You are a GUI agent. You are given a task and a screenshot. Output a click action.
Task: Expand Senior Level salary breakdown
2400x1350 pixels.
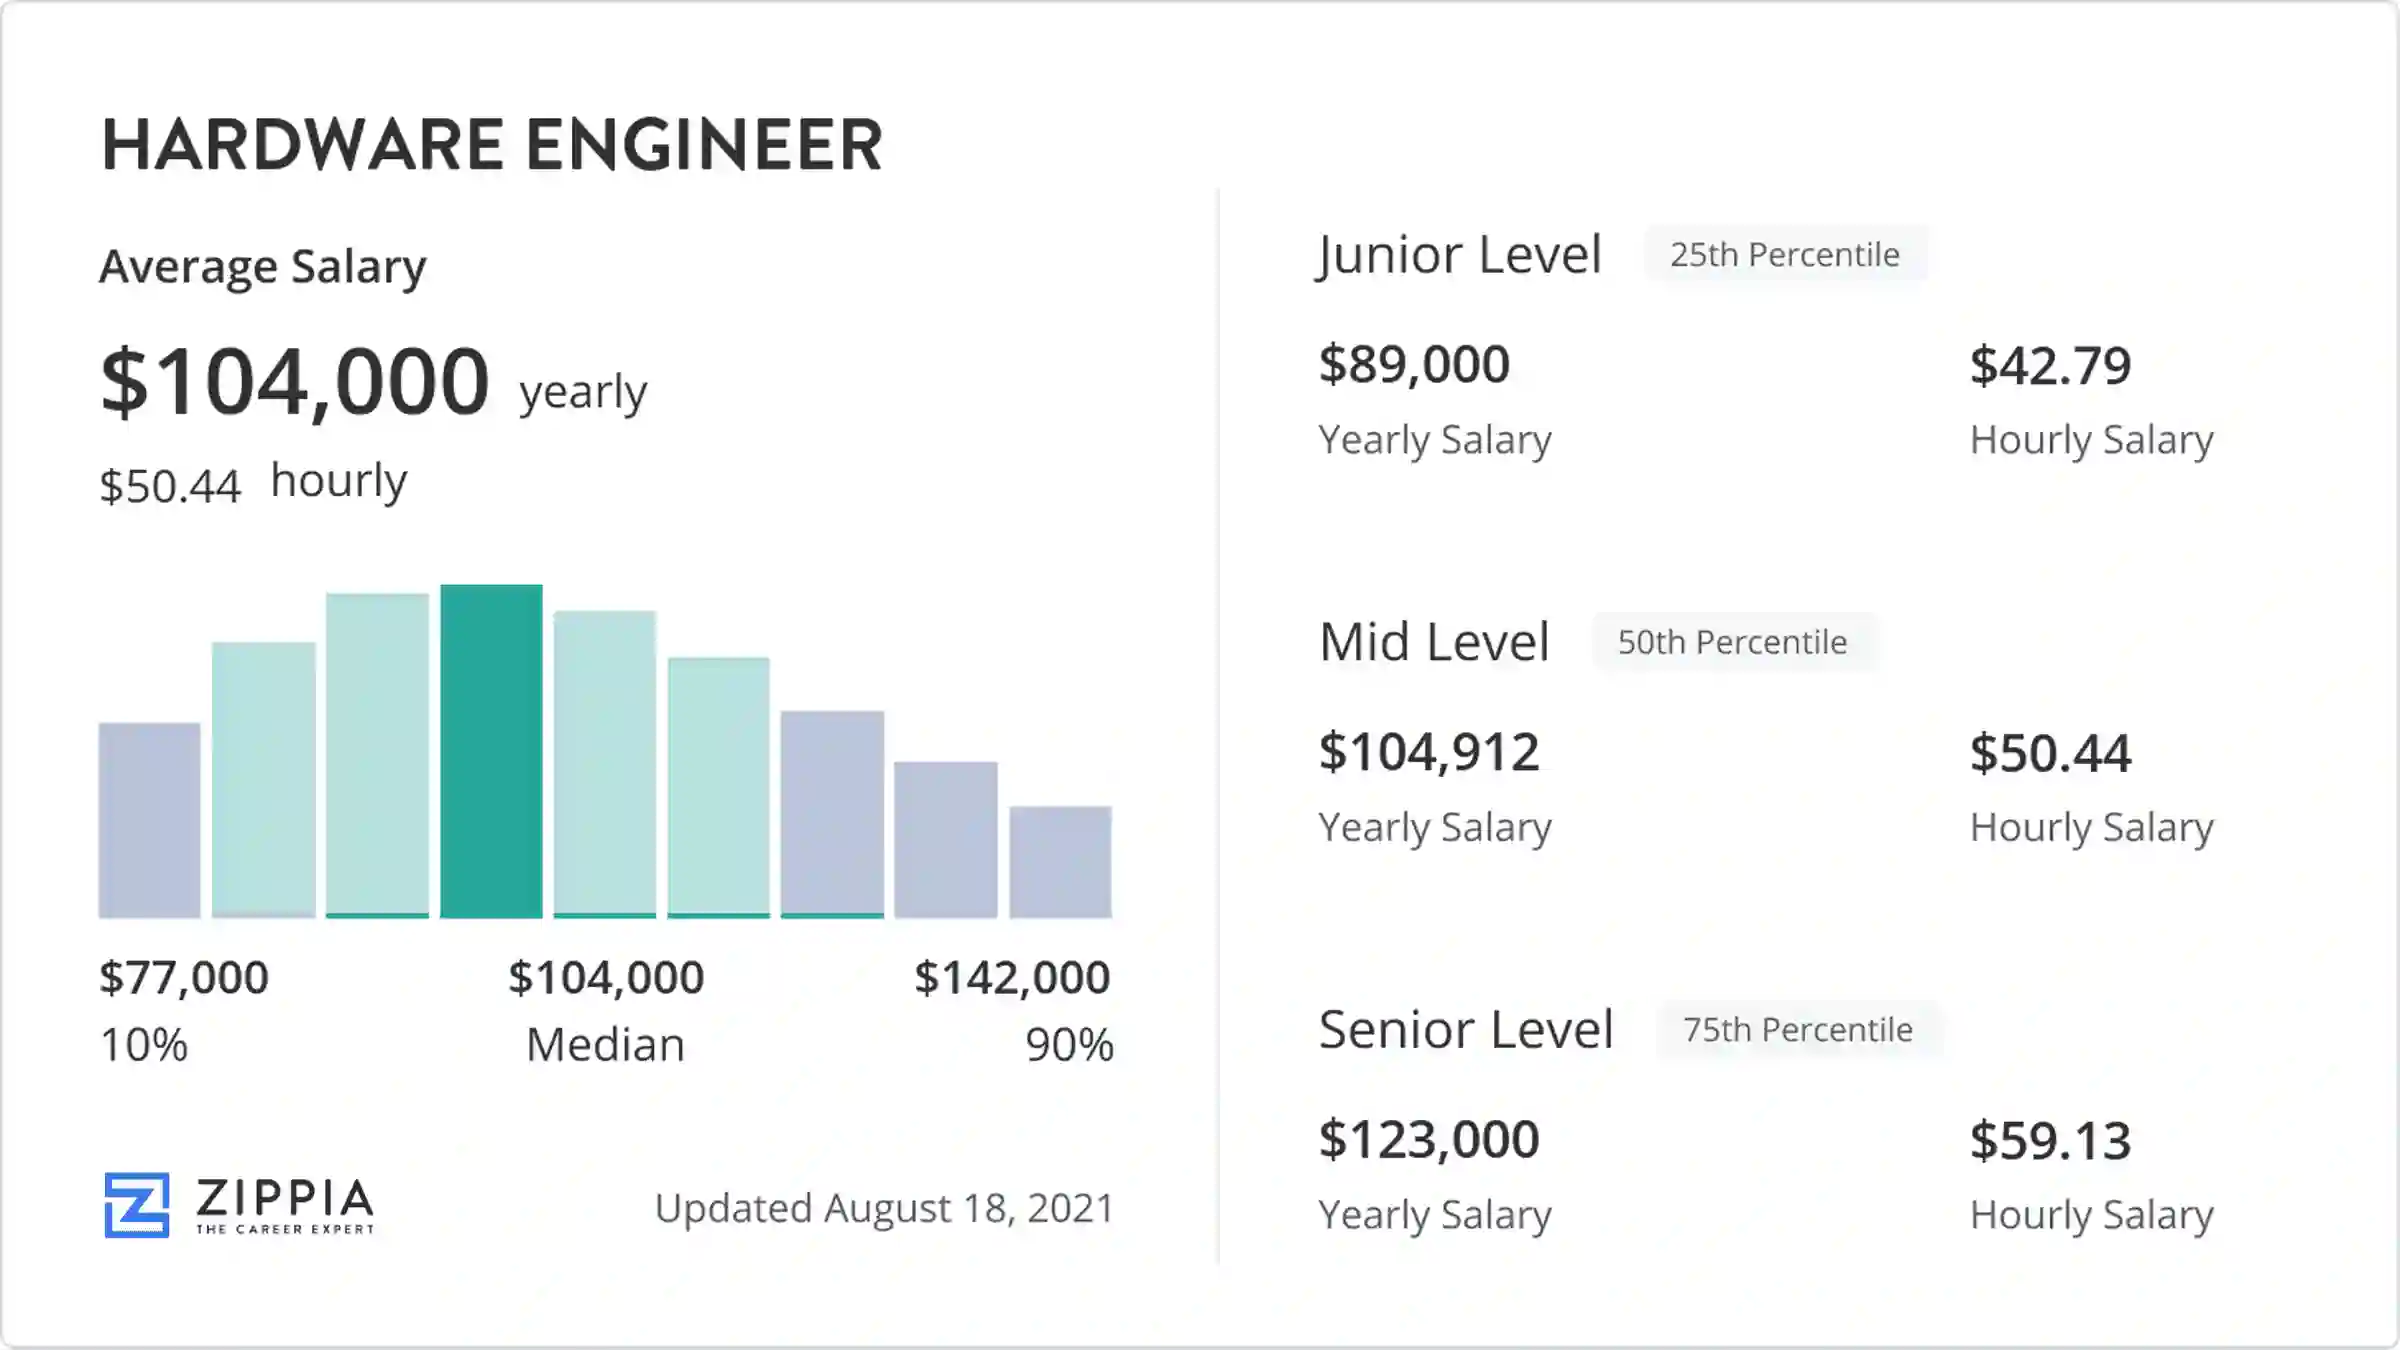(1465, 1029)
